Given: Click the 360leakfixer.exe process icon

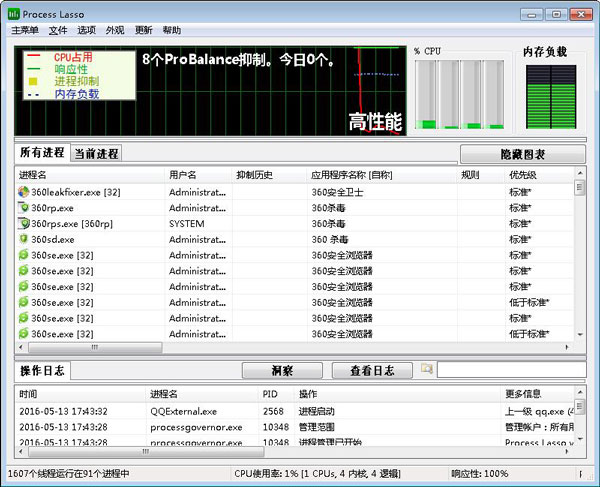Looking at the screenshot, I should 24,192.
